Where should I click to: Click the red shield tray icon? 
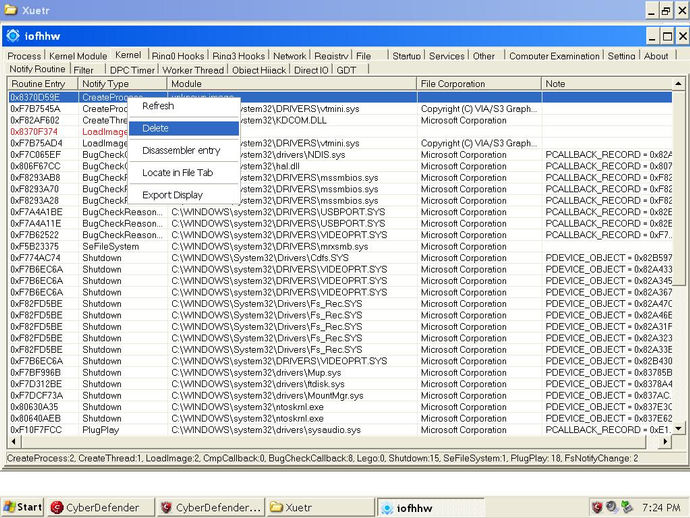click(597, 507)
